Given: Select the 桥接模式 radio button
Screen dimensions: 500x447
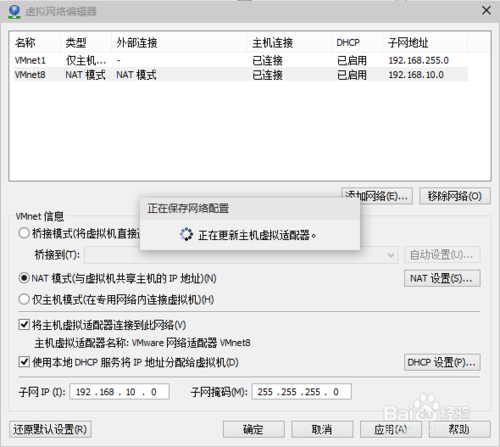Looking at the screenshot, I should pos(24,233).
